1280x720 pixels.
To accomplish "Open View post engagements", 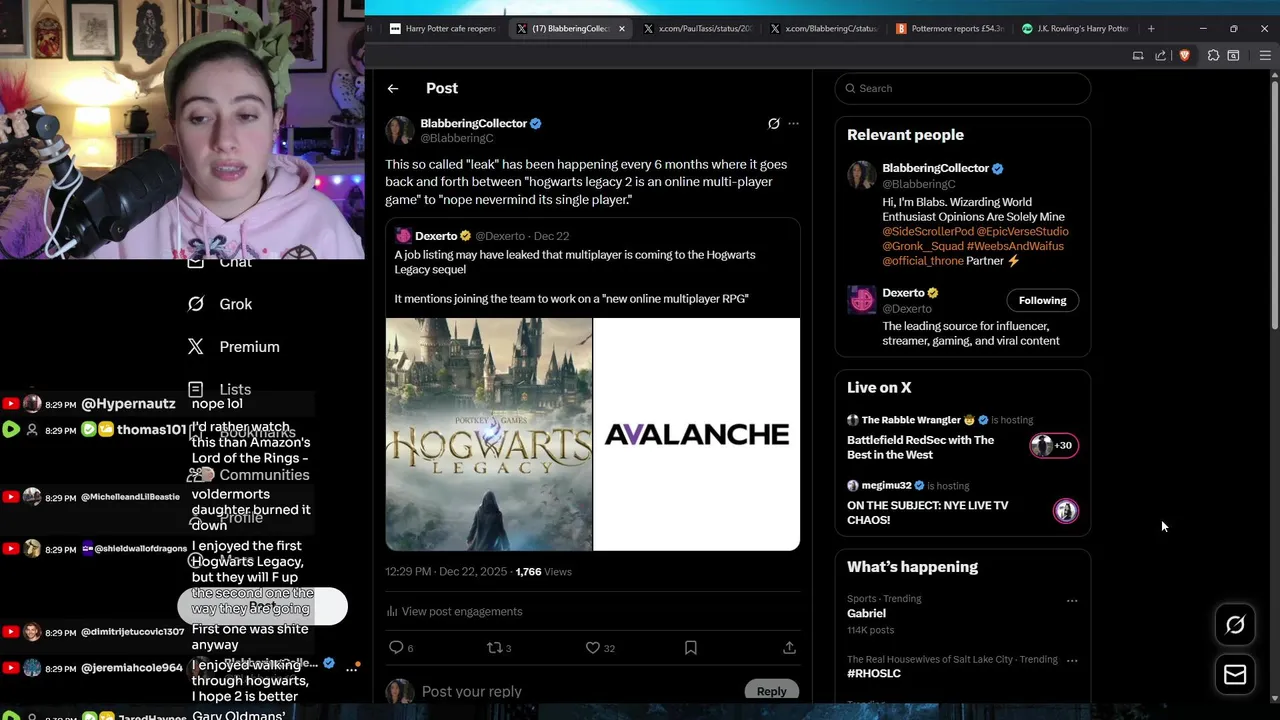I will (x=454, y=611).
